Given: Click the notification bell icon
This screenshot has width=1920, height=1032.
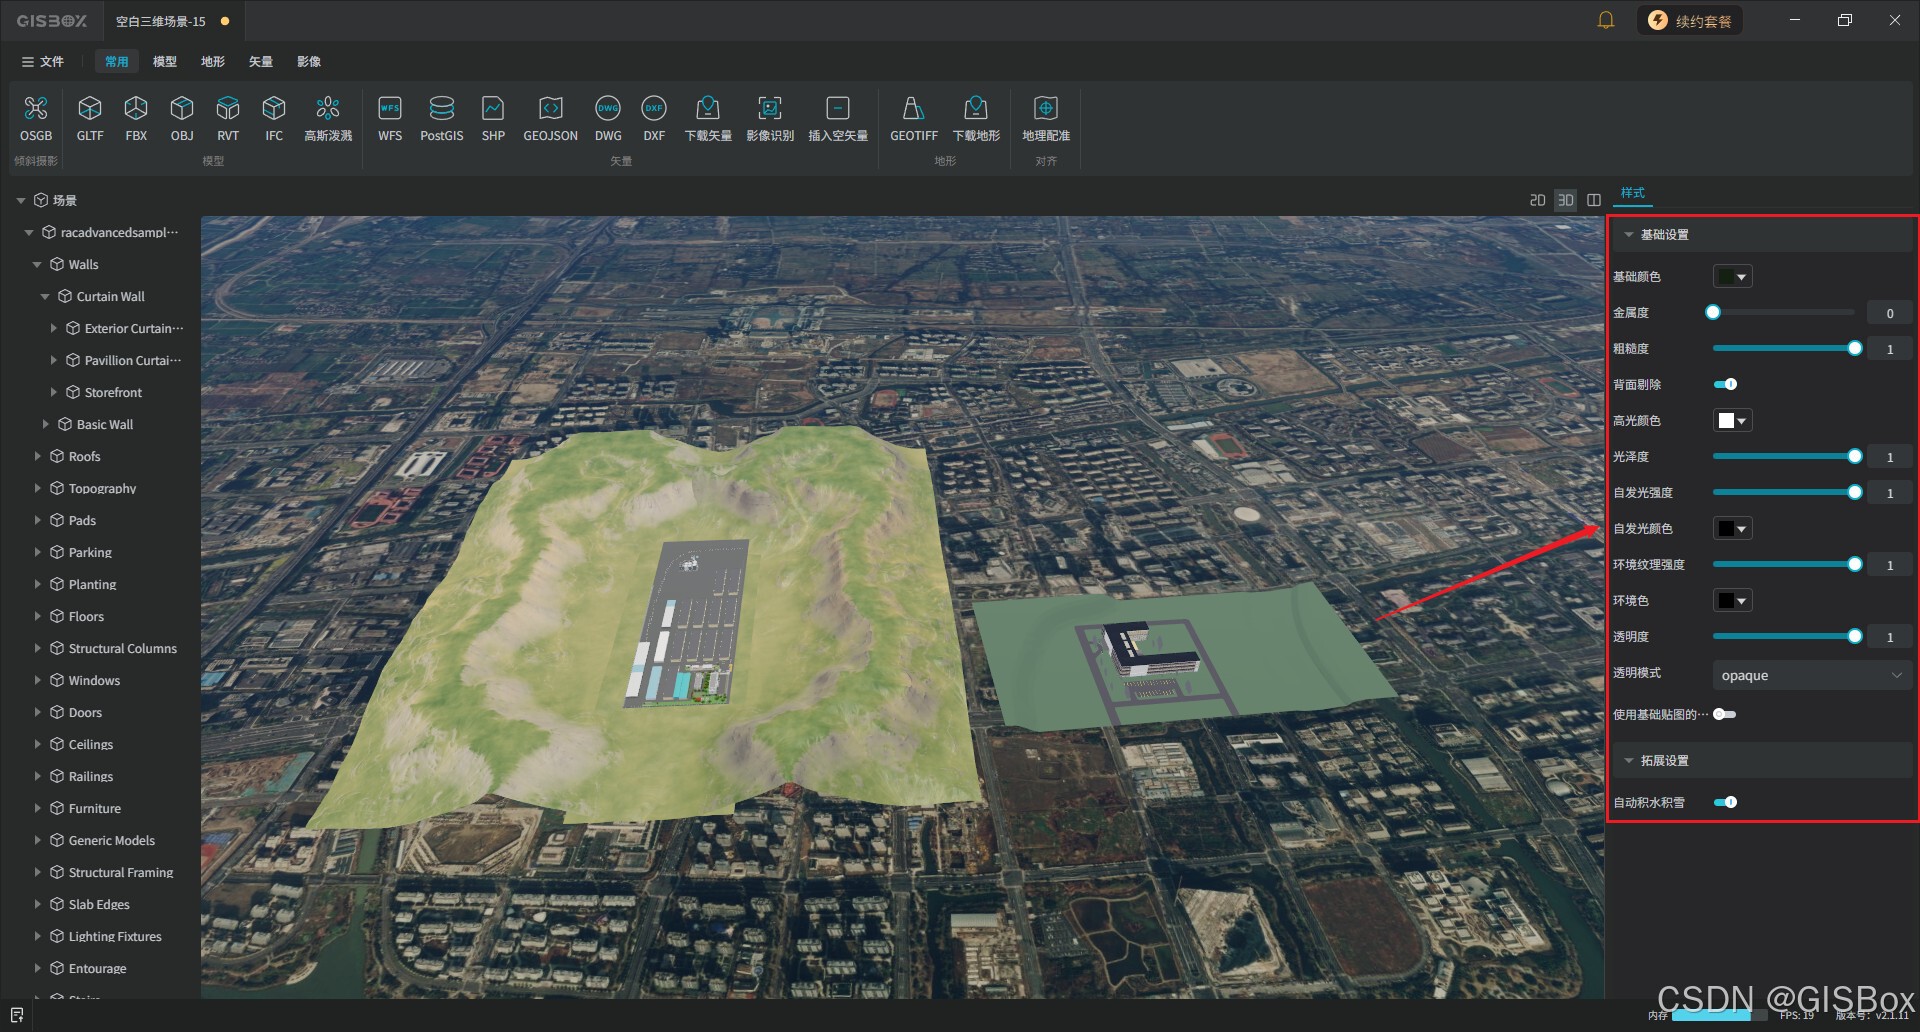Looking at the screenshot, I should (1606, 20).
